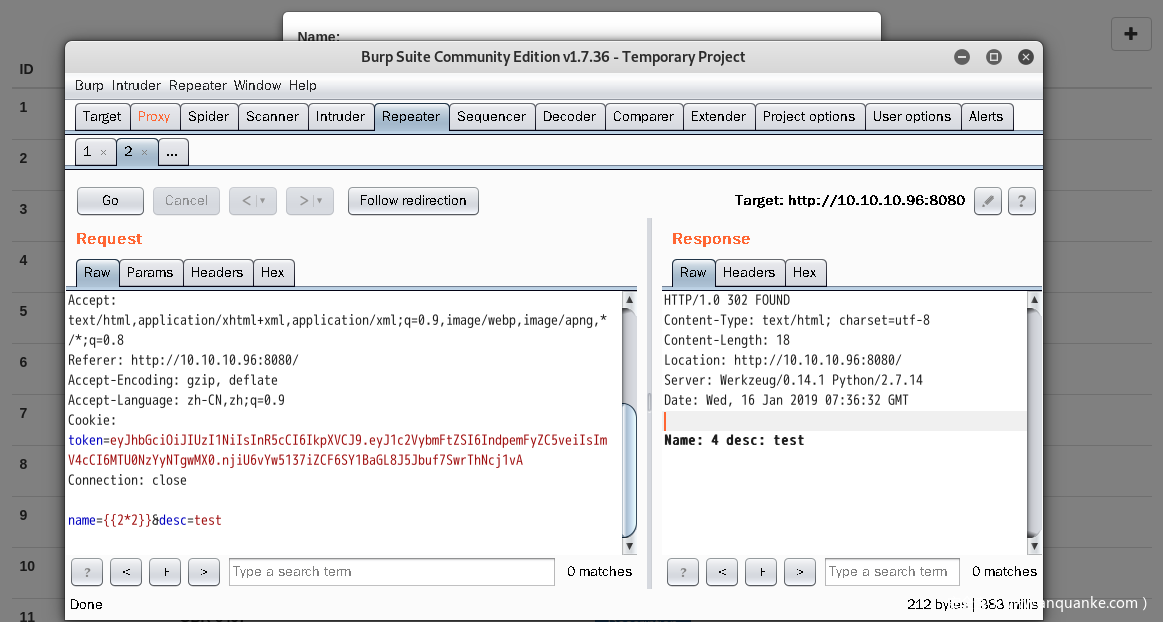1163x622 pixels.
Task: Click the Follow redirection button
Action: point(413,201)
